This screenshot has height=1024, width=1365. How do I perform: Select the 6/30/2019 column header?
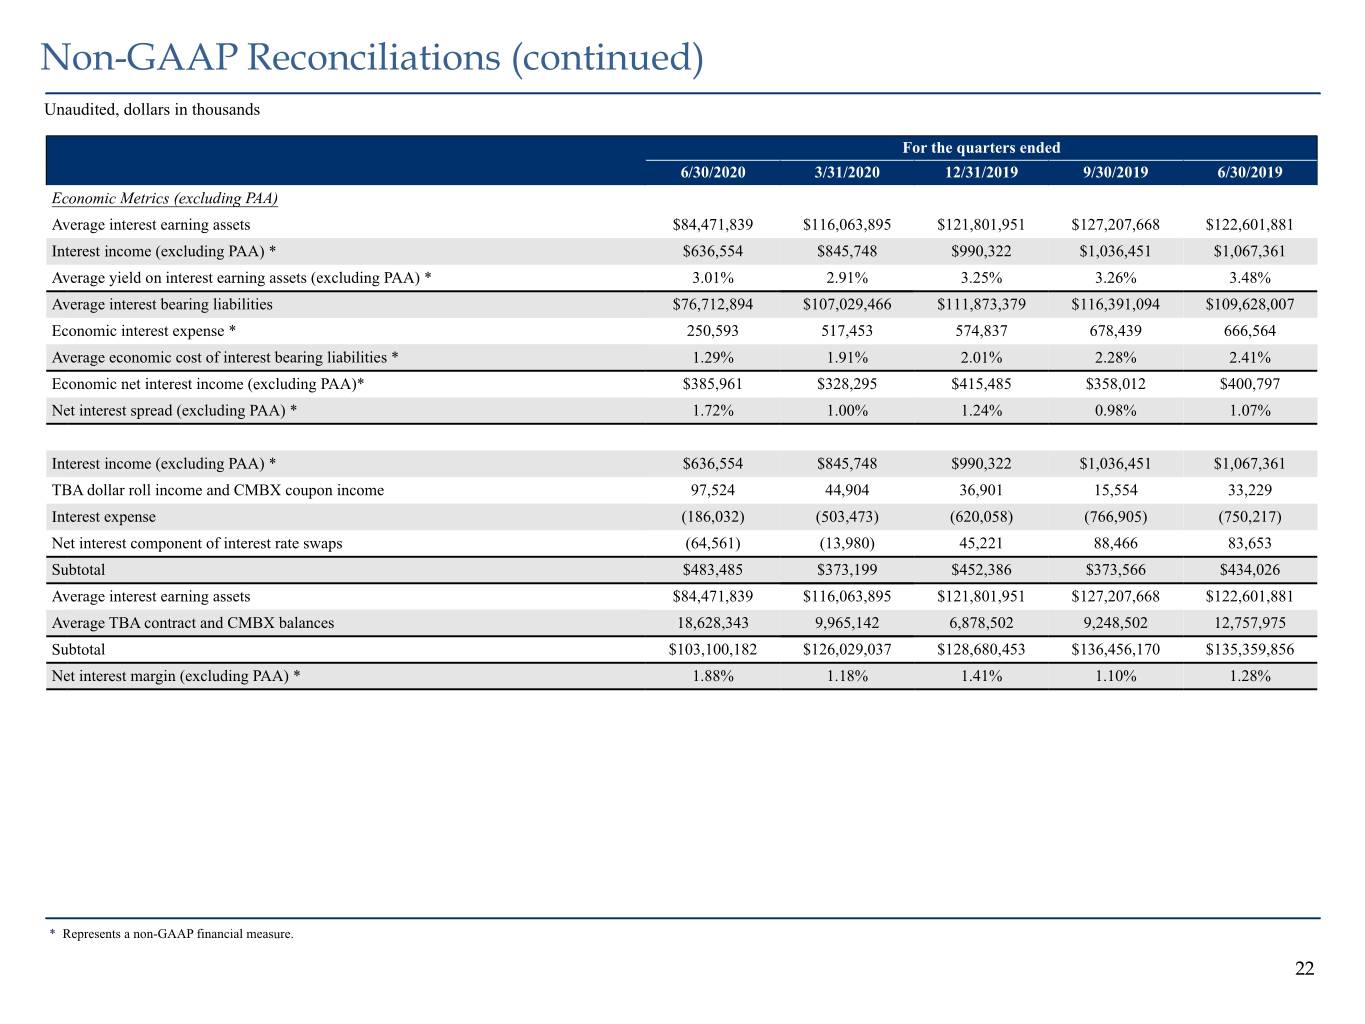point(1249,172)
